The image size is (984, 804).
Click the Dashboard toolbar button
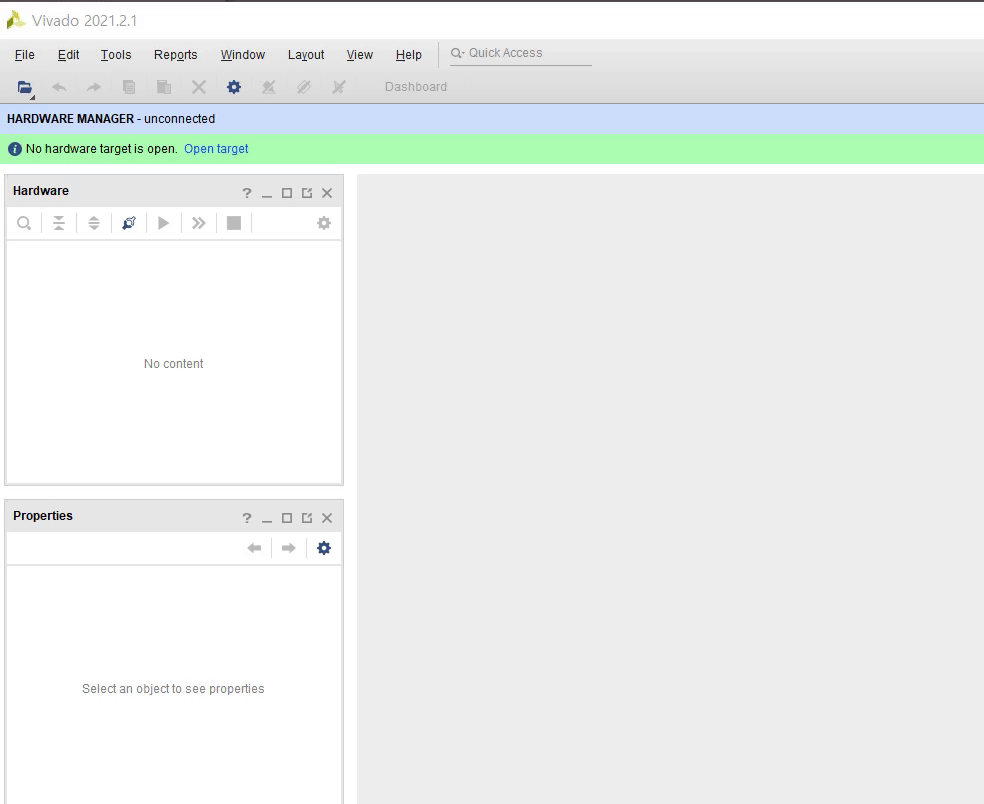coord(416,87)
